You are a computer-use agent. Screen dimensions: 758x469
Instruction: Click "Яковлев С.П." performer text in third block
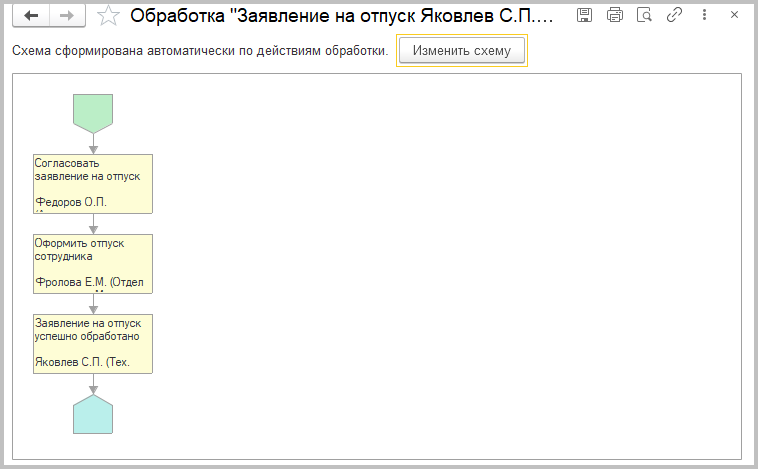click(x=82, y=362)
